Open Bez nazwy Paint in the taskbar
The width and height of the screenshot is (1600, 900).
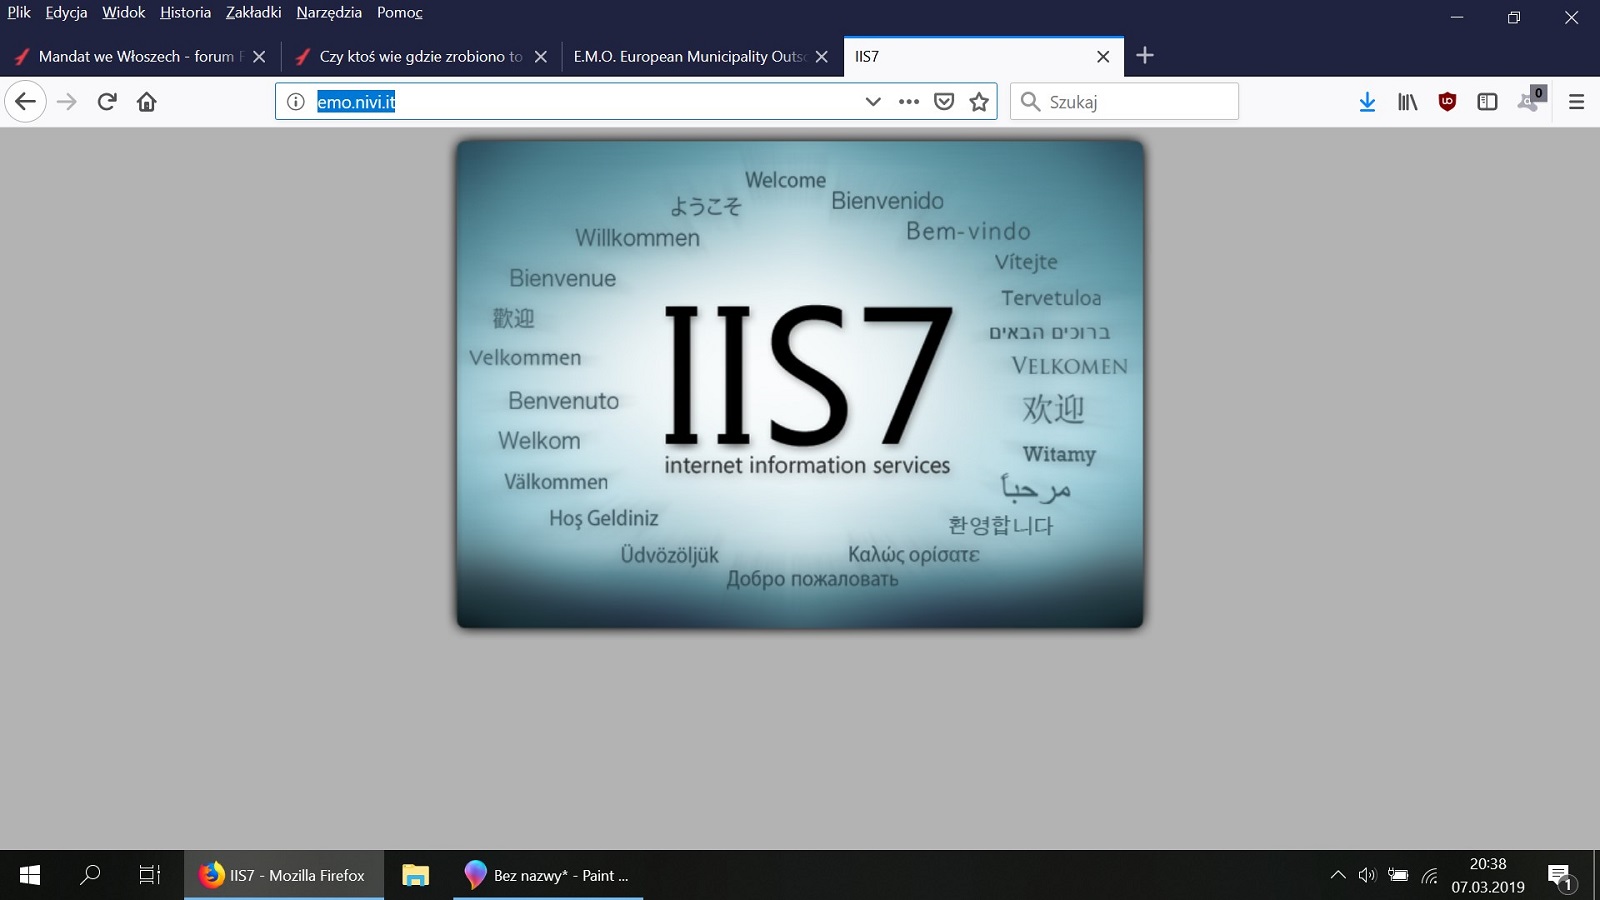point(548,875)
